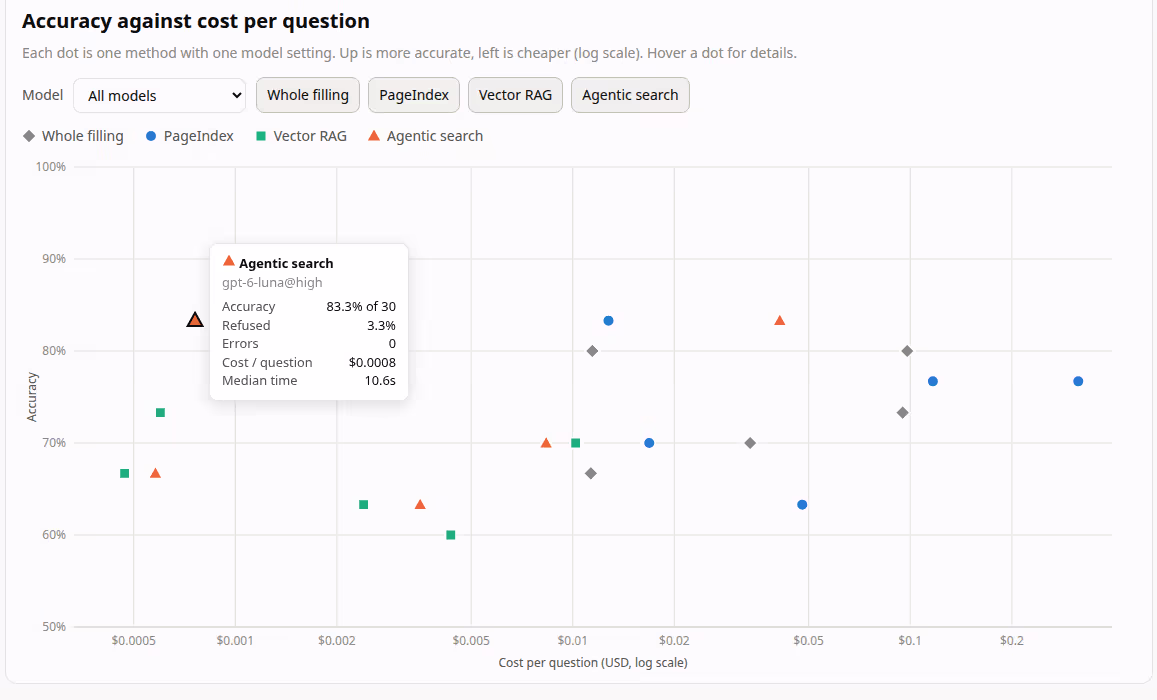Select the Agentic search triangle near $0.04 cost
1157x700 pixels.
pos(780,320)
